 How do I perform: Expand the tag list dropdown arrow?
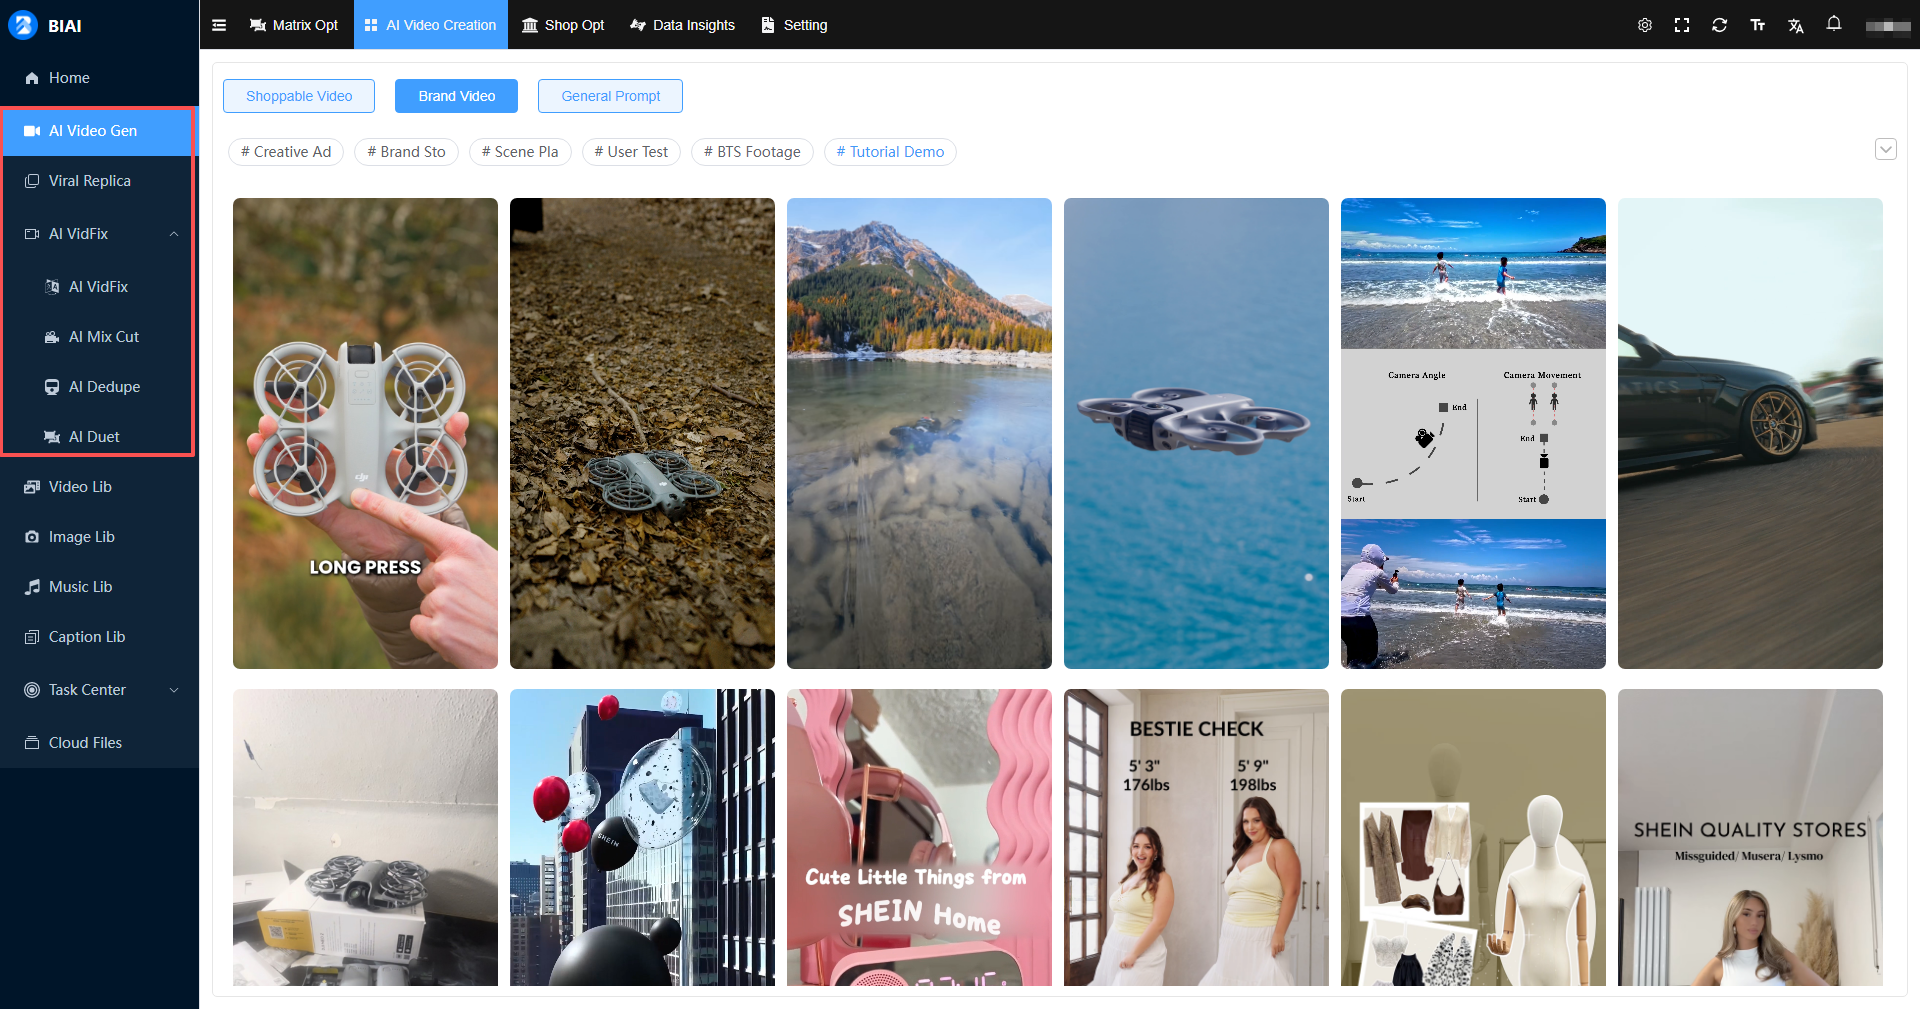(x=1885, y=150)
